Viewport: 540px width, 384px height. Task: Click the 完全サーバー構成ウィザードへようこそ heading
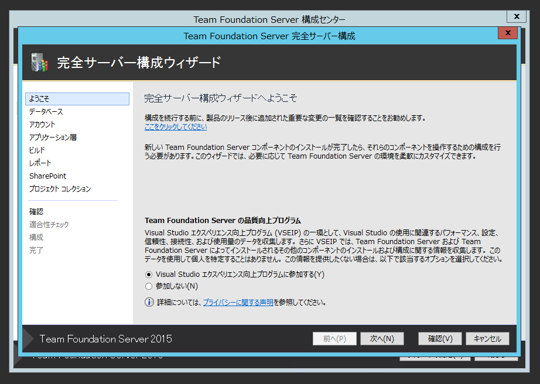click(220, 98)
